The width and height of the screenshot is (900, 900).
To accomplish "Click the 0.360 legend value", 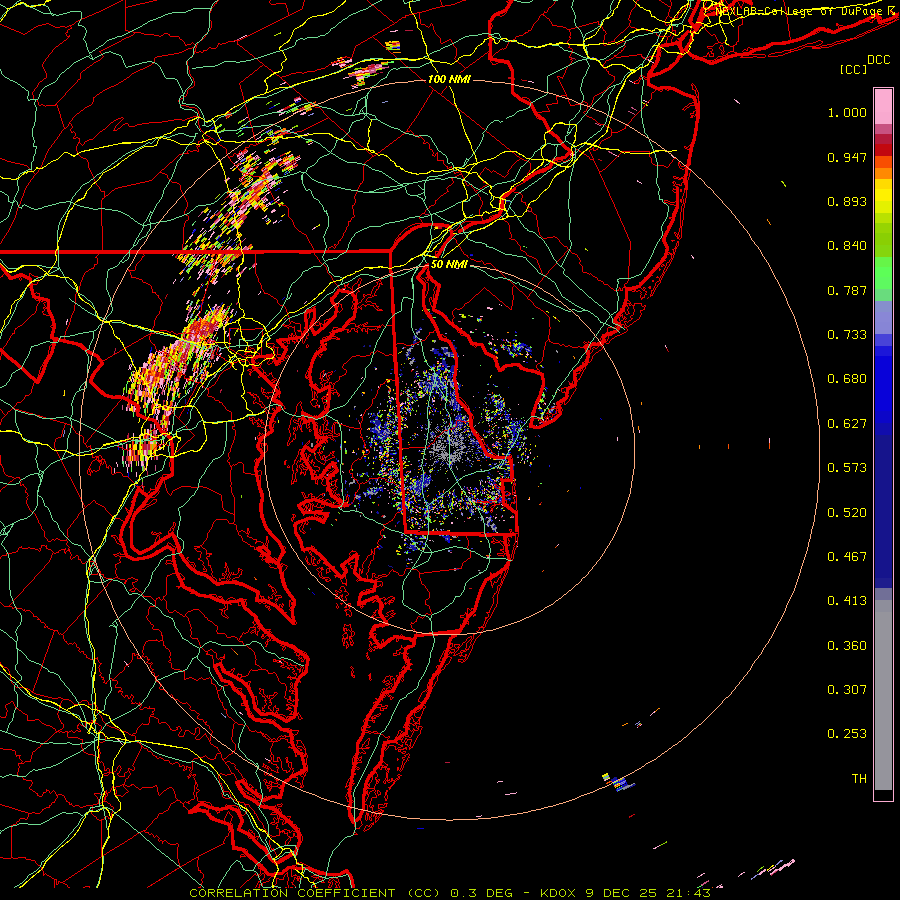I will point(847,646).
